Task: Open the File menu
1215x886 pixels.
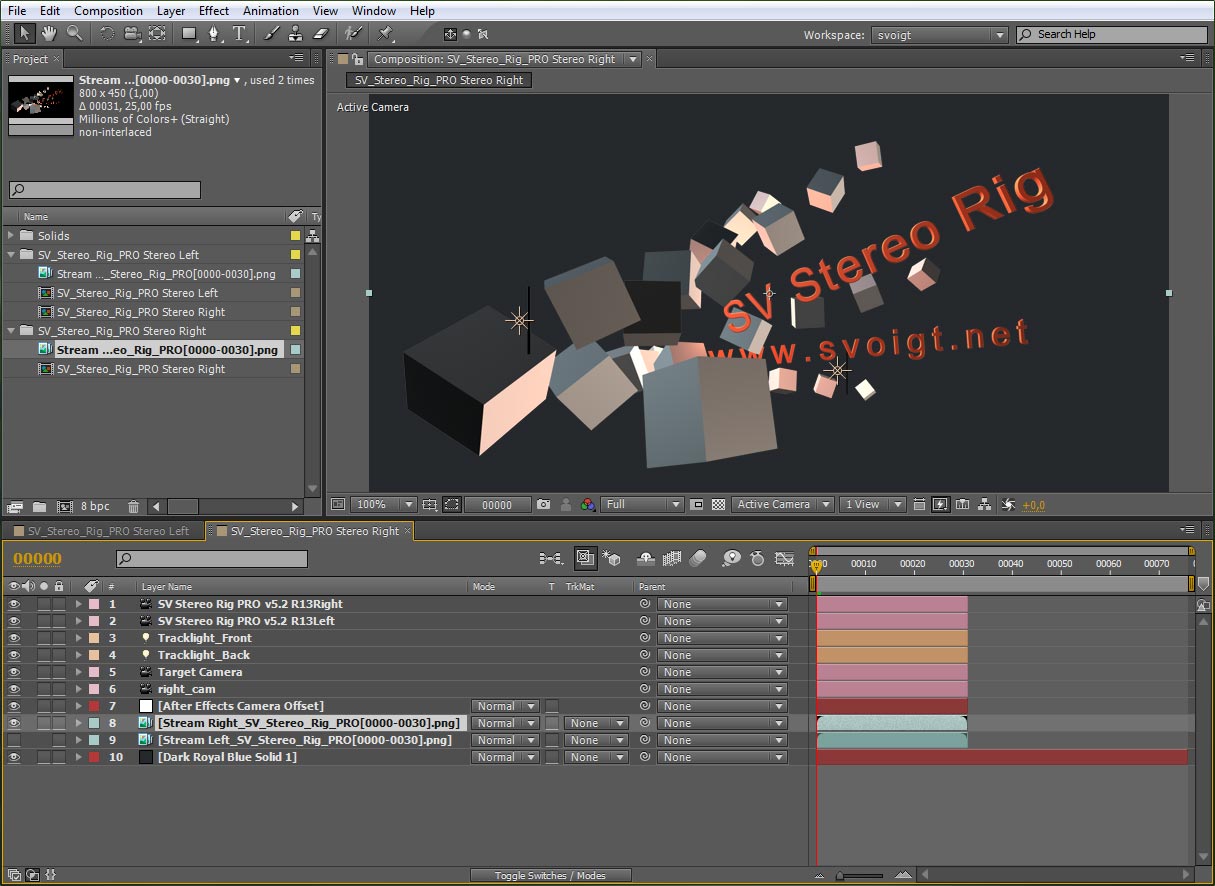Action: (x=17, y=11)
